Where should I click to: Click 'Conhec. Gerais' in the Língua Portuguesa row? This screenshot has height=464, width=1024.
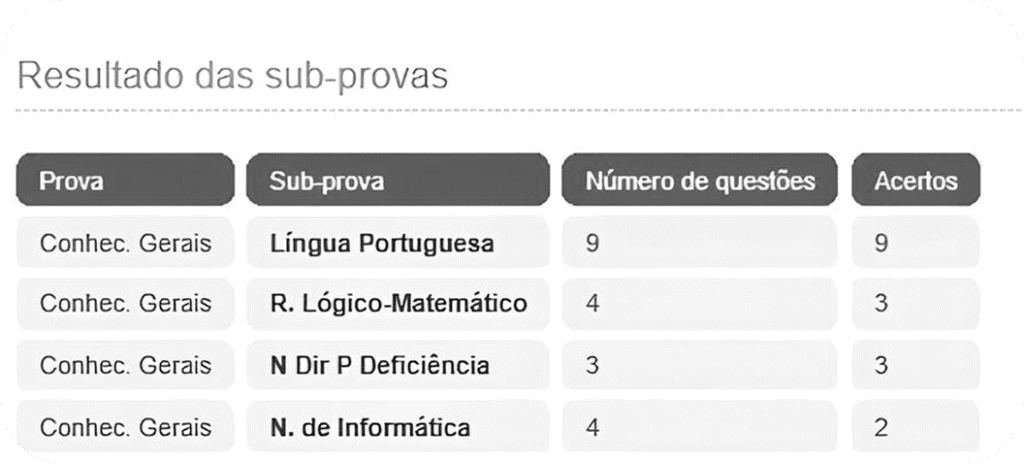(125, 243)
